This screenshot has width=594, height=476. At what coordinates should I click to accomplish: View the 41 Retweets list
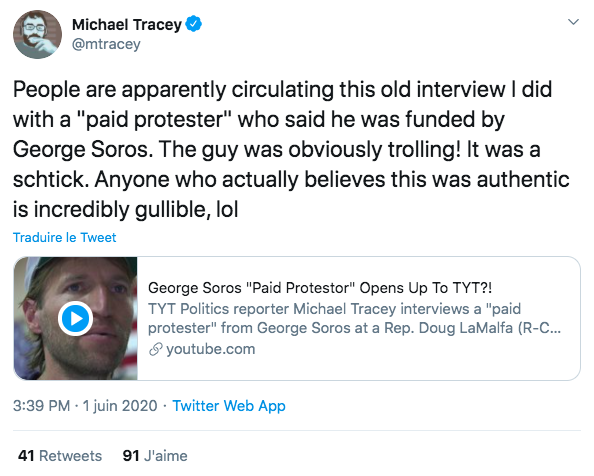click(60, 456)
